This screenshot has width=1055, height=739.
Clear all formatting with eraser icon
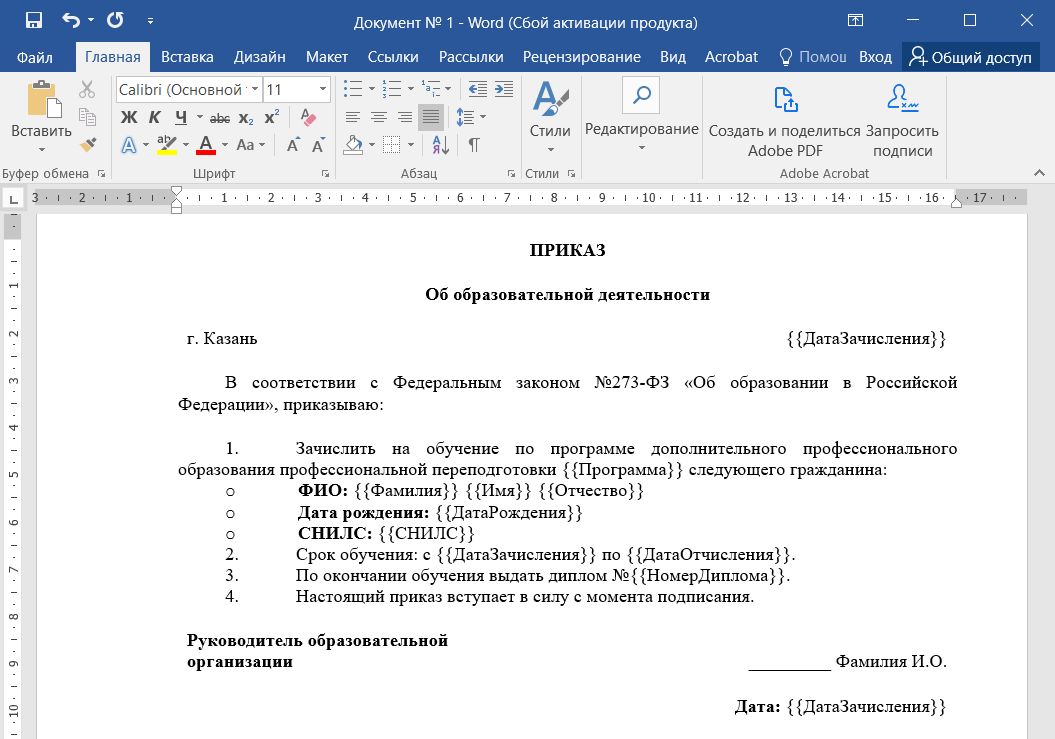coord(307,118)
